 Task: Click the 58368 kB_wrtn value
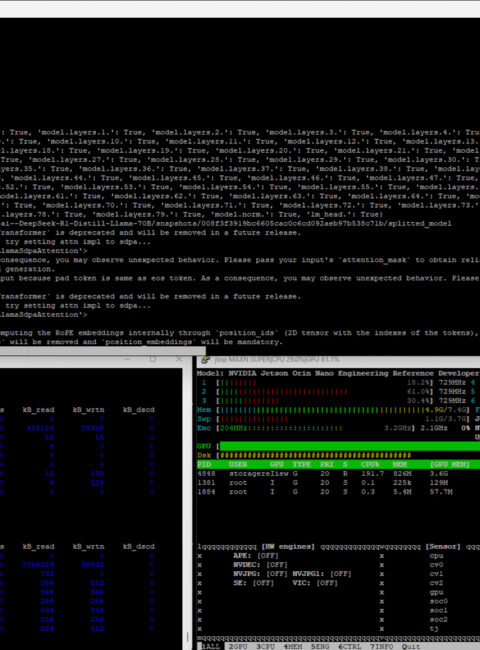(92, 428)
